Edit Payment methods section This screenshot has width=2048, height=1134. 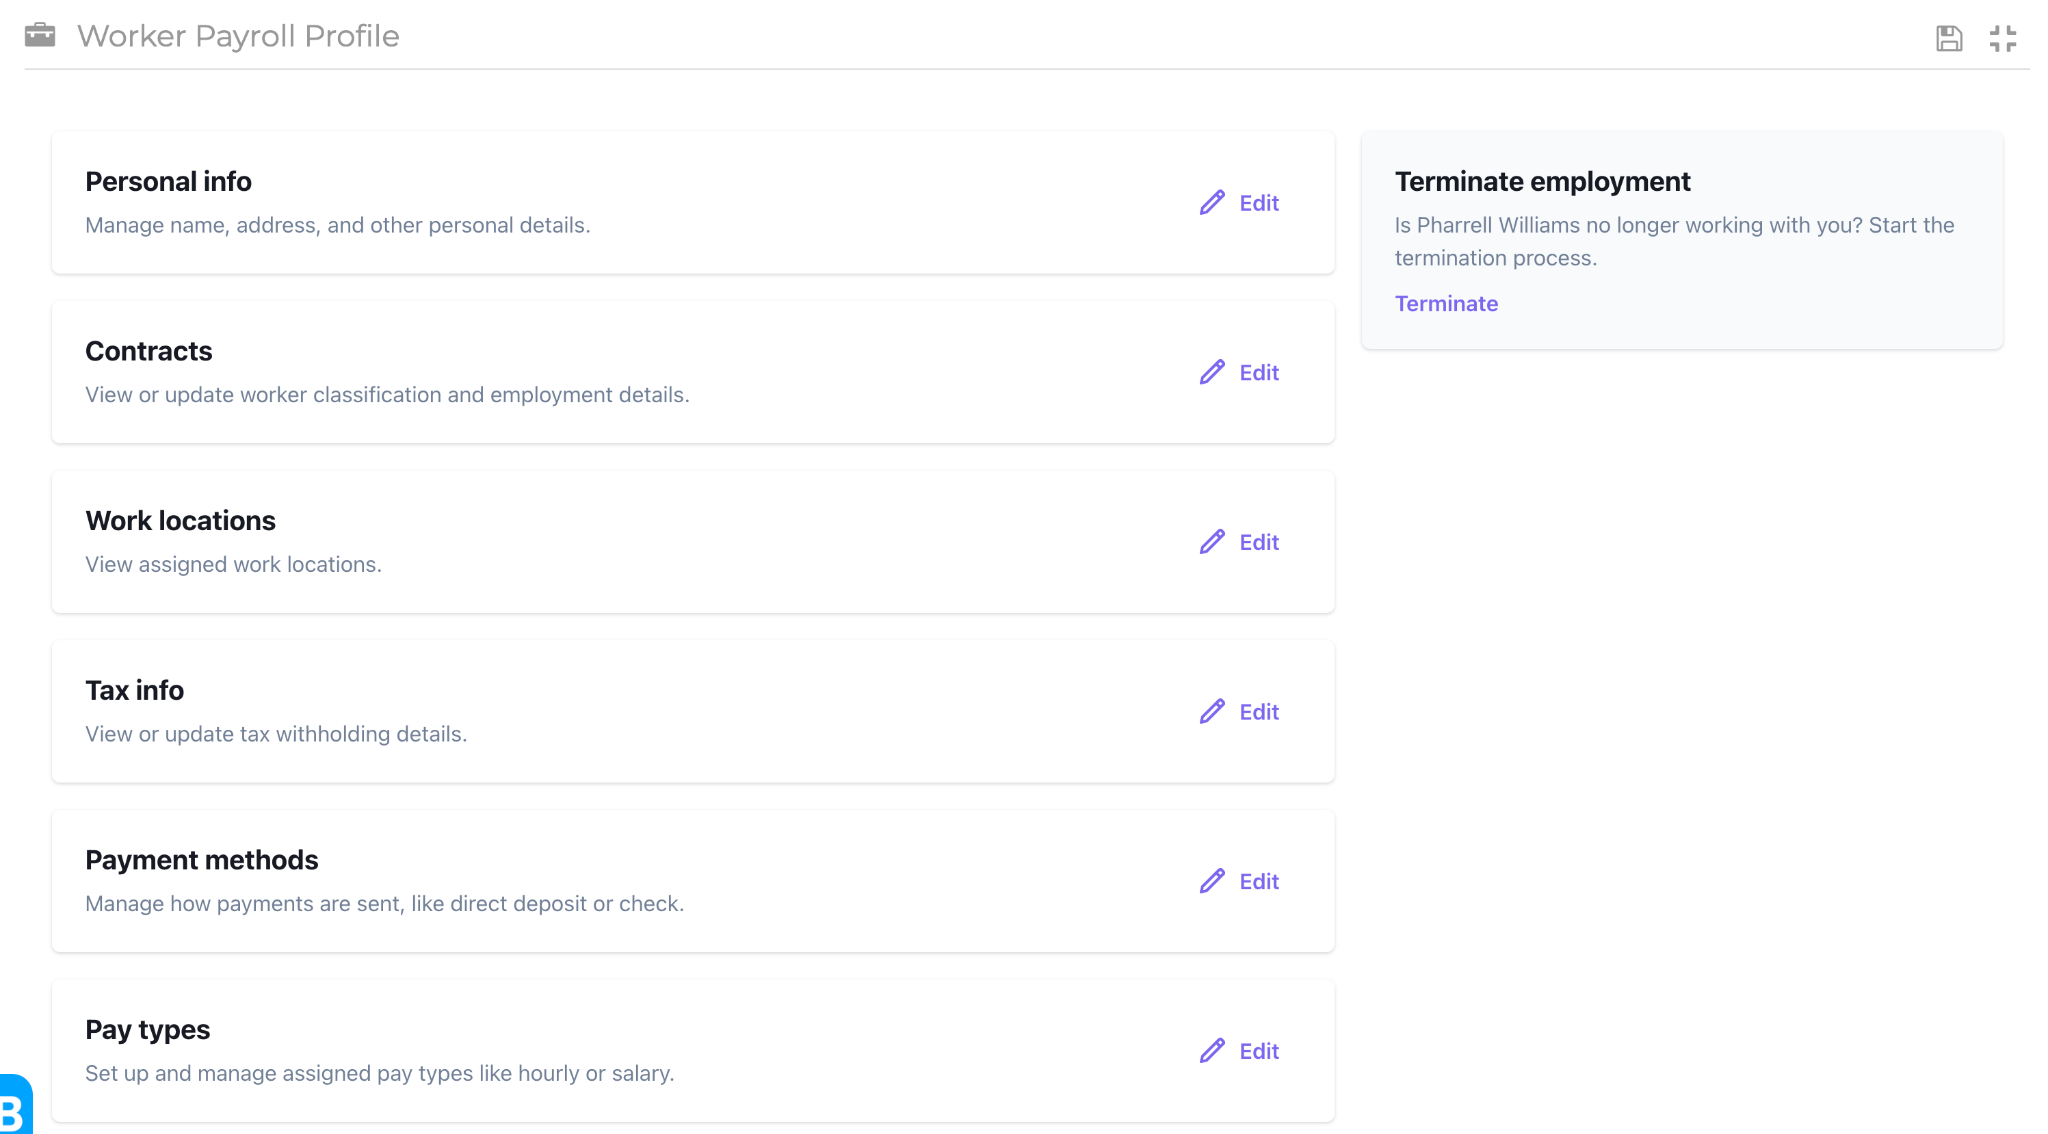[x=1258, y=881]
